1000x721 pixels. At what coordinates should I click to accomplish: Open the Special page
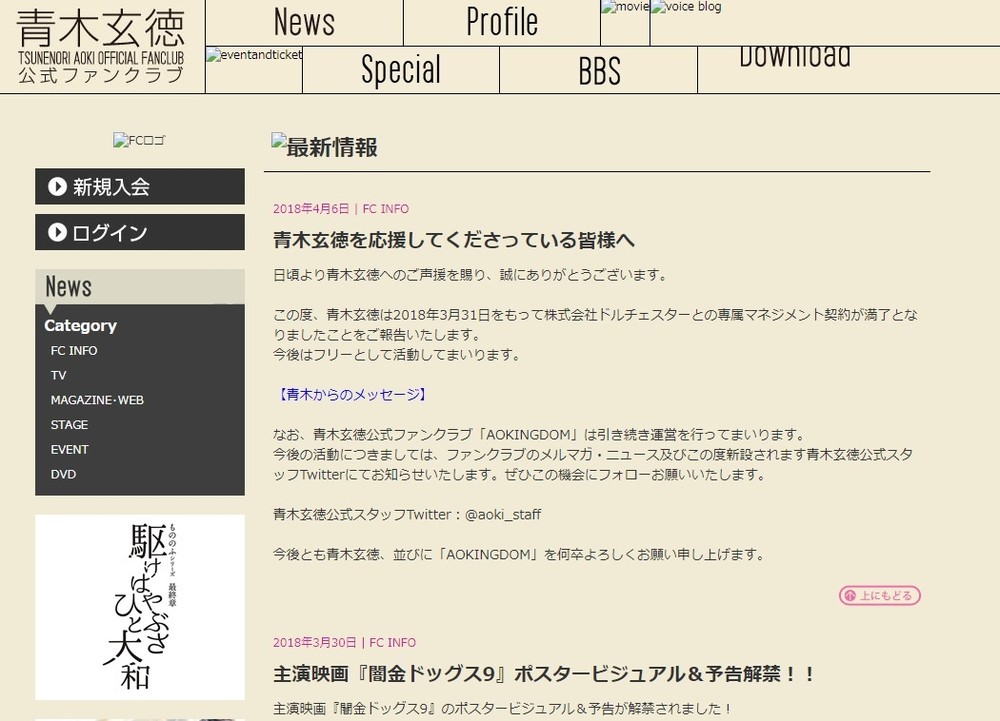click(x=400, y=70)
